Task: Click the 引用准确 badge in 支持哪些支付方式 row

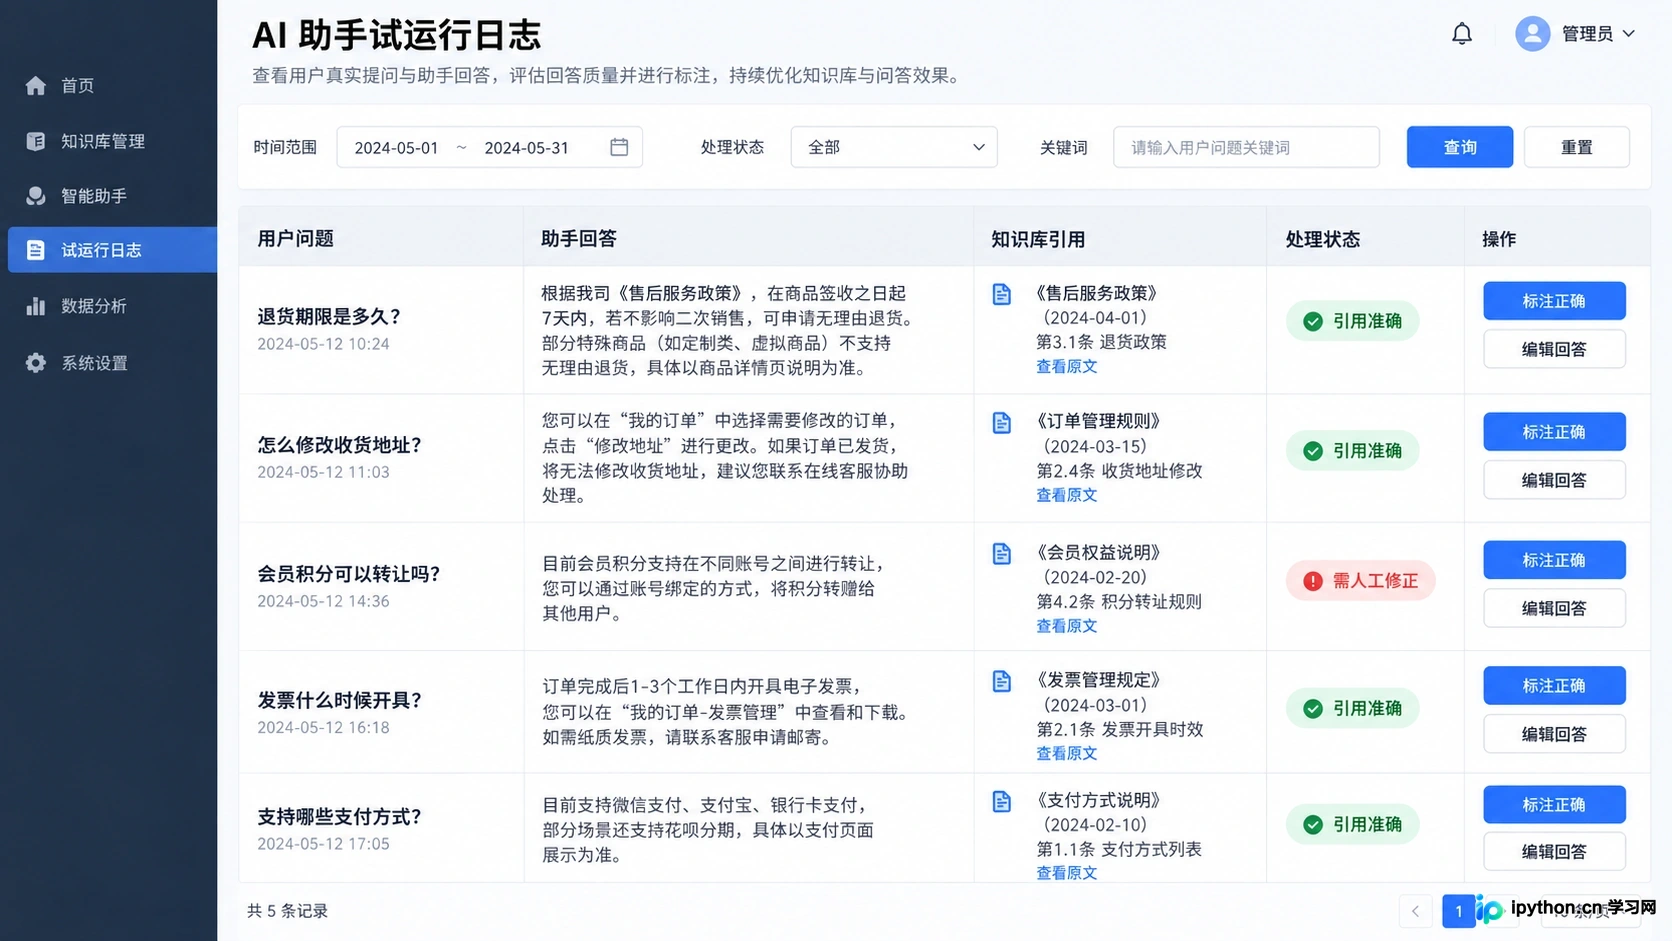Action: 1352,825
